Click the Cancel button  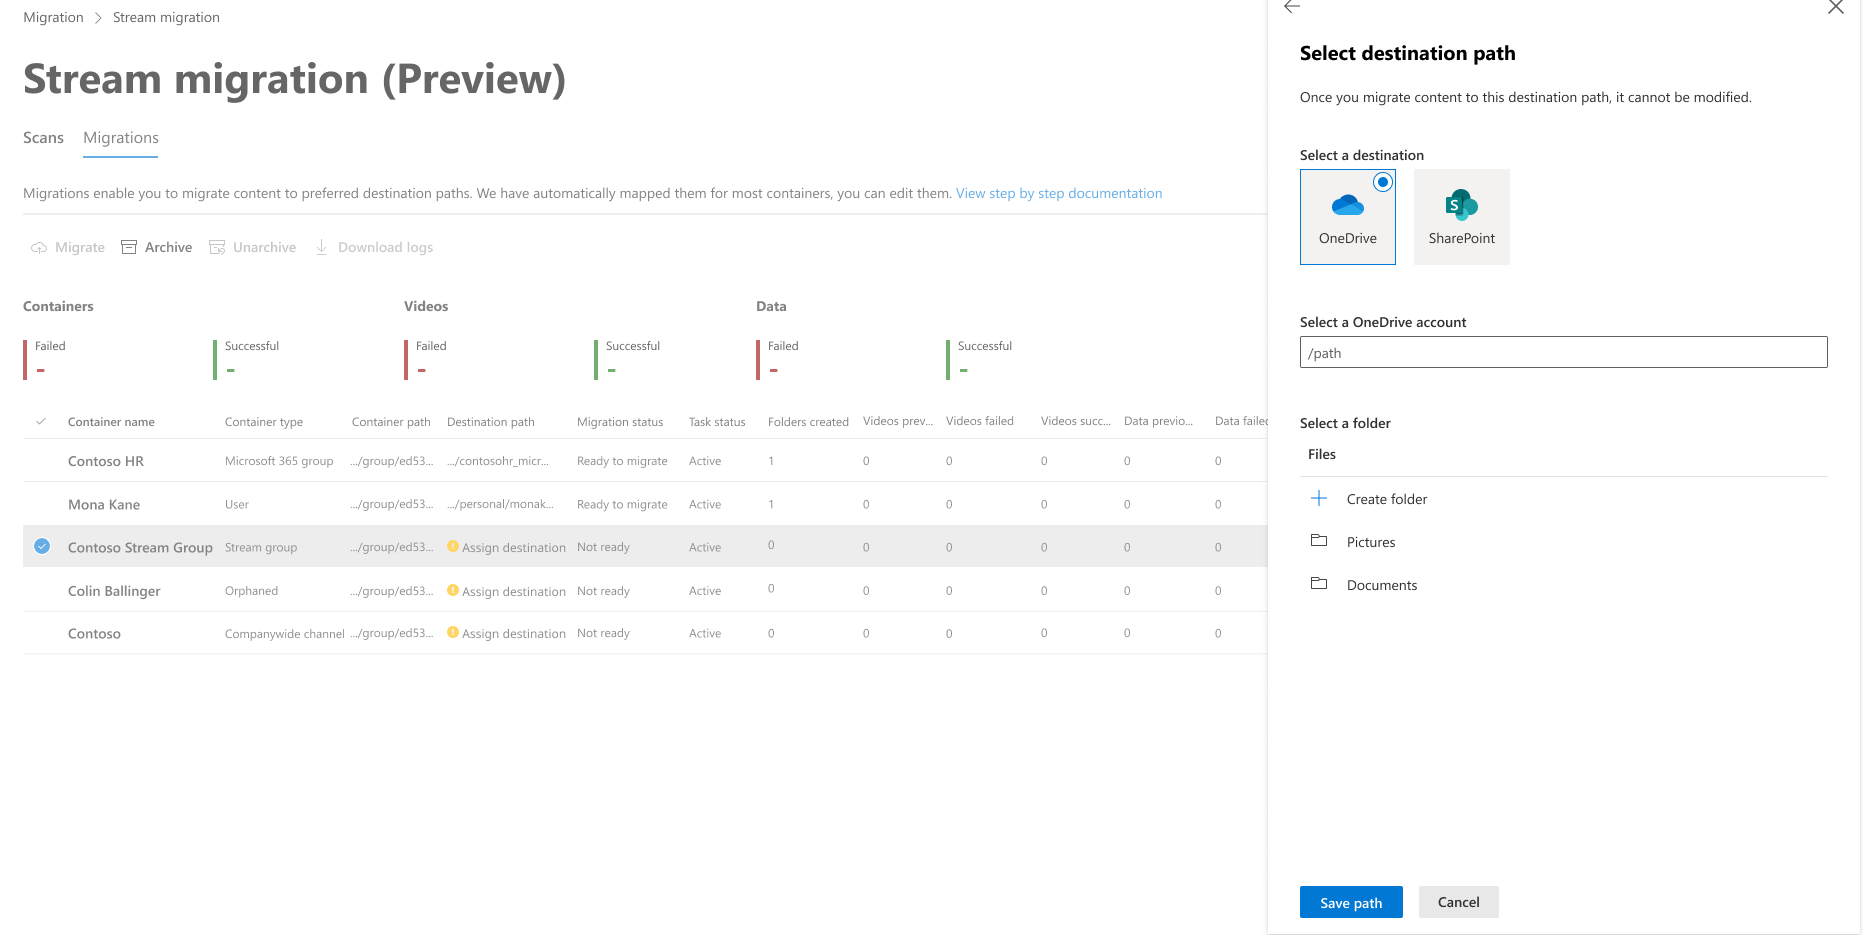[1458, 902]
